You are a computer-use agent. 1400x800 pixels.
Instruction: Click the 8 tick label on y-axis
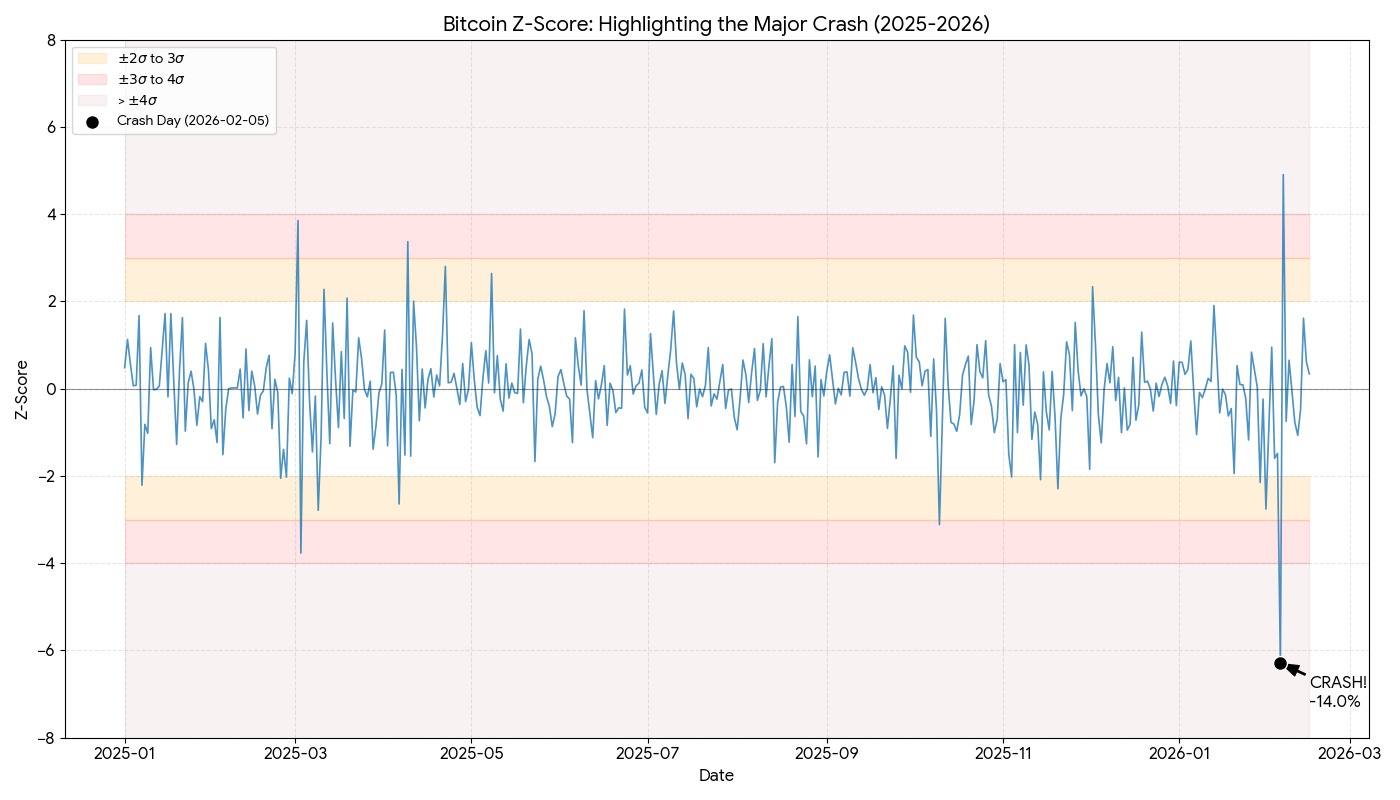[x=50, y=41]
